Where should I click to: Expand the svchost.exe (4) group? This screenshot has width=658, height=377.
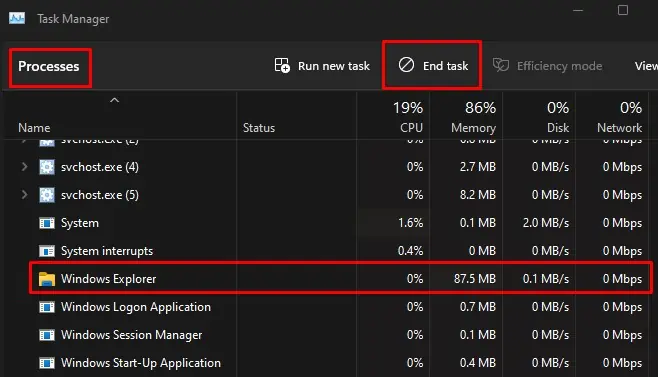(24, 167)
